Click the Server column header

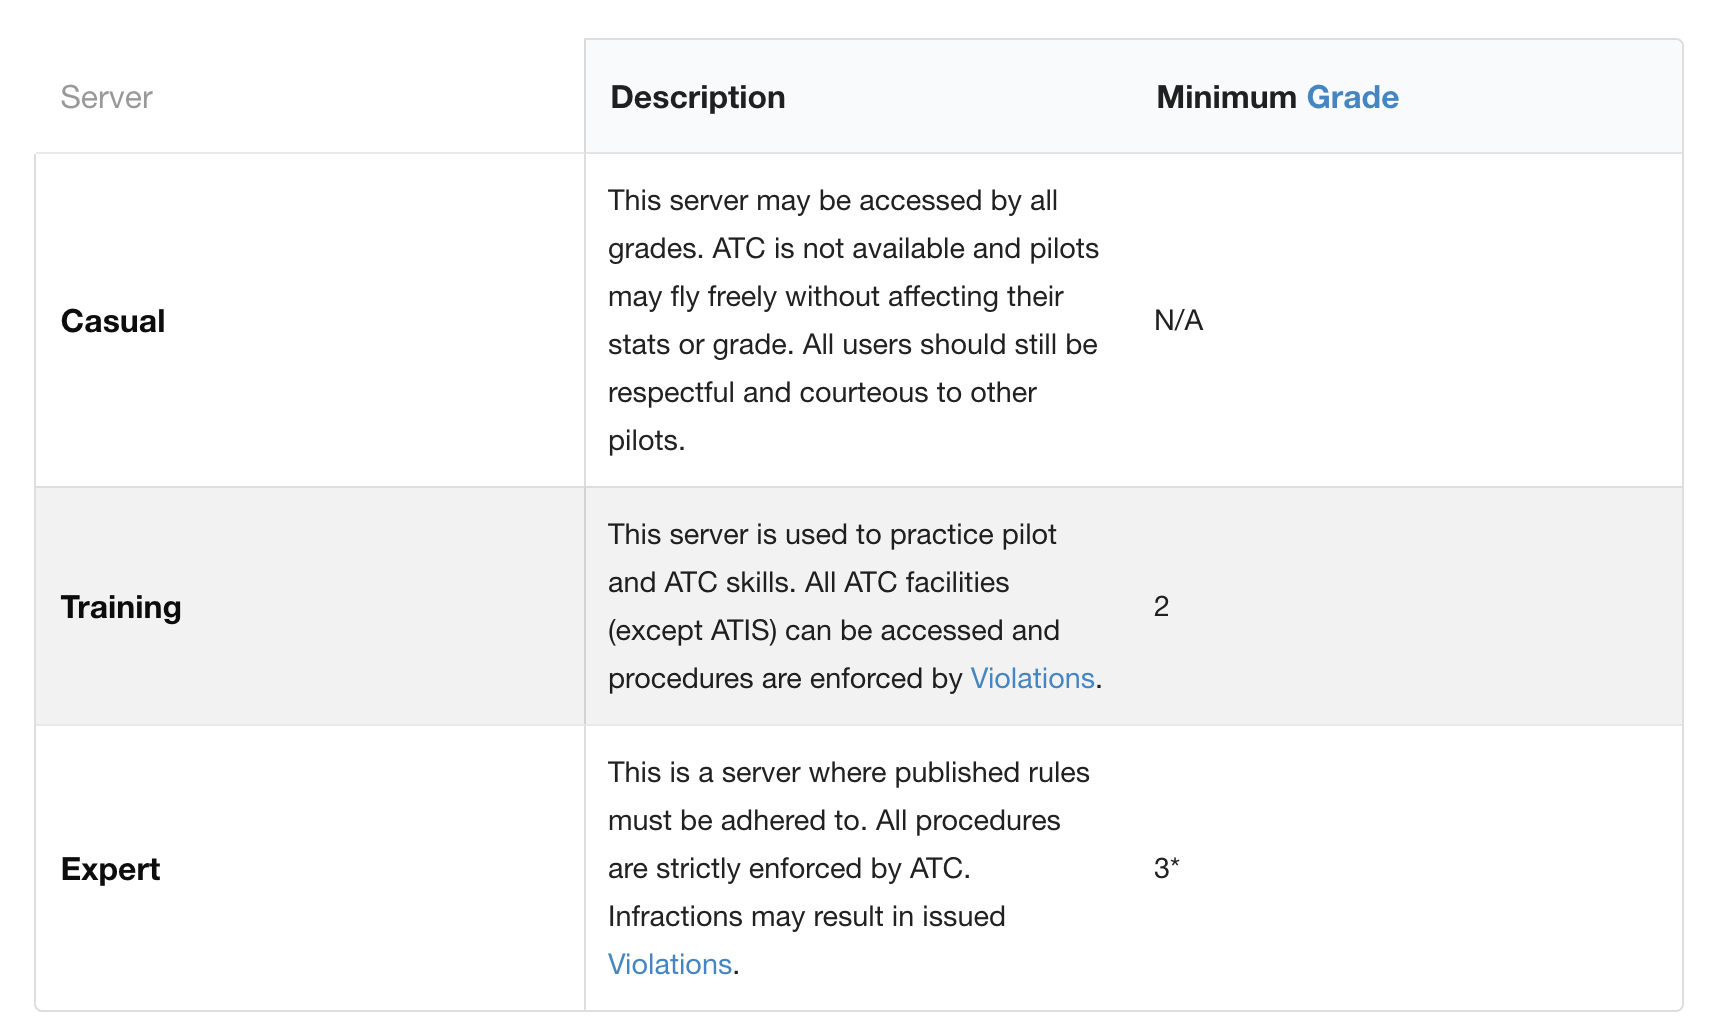106,97
